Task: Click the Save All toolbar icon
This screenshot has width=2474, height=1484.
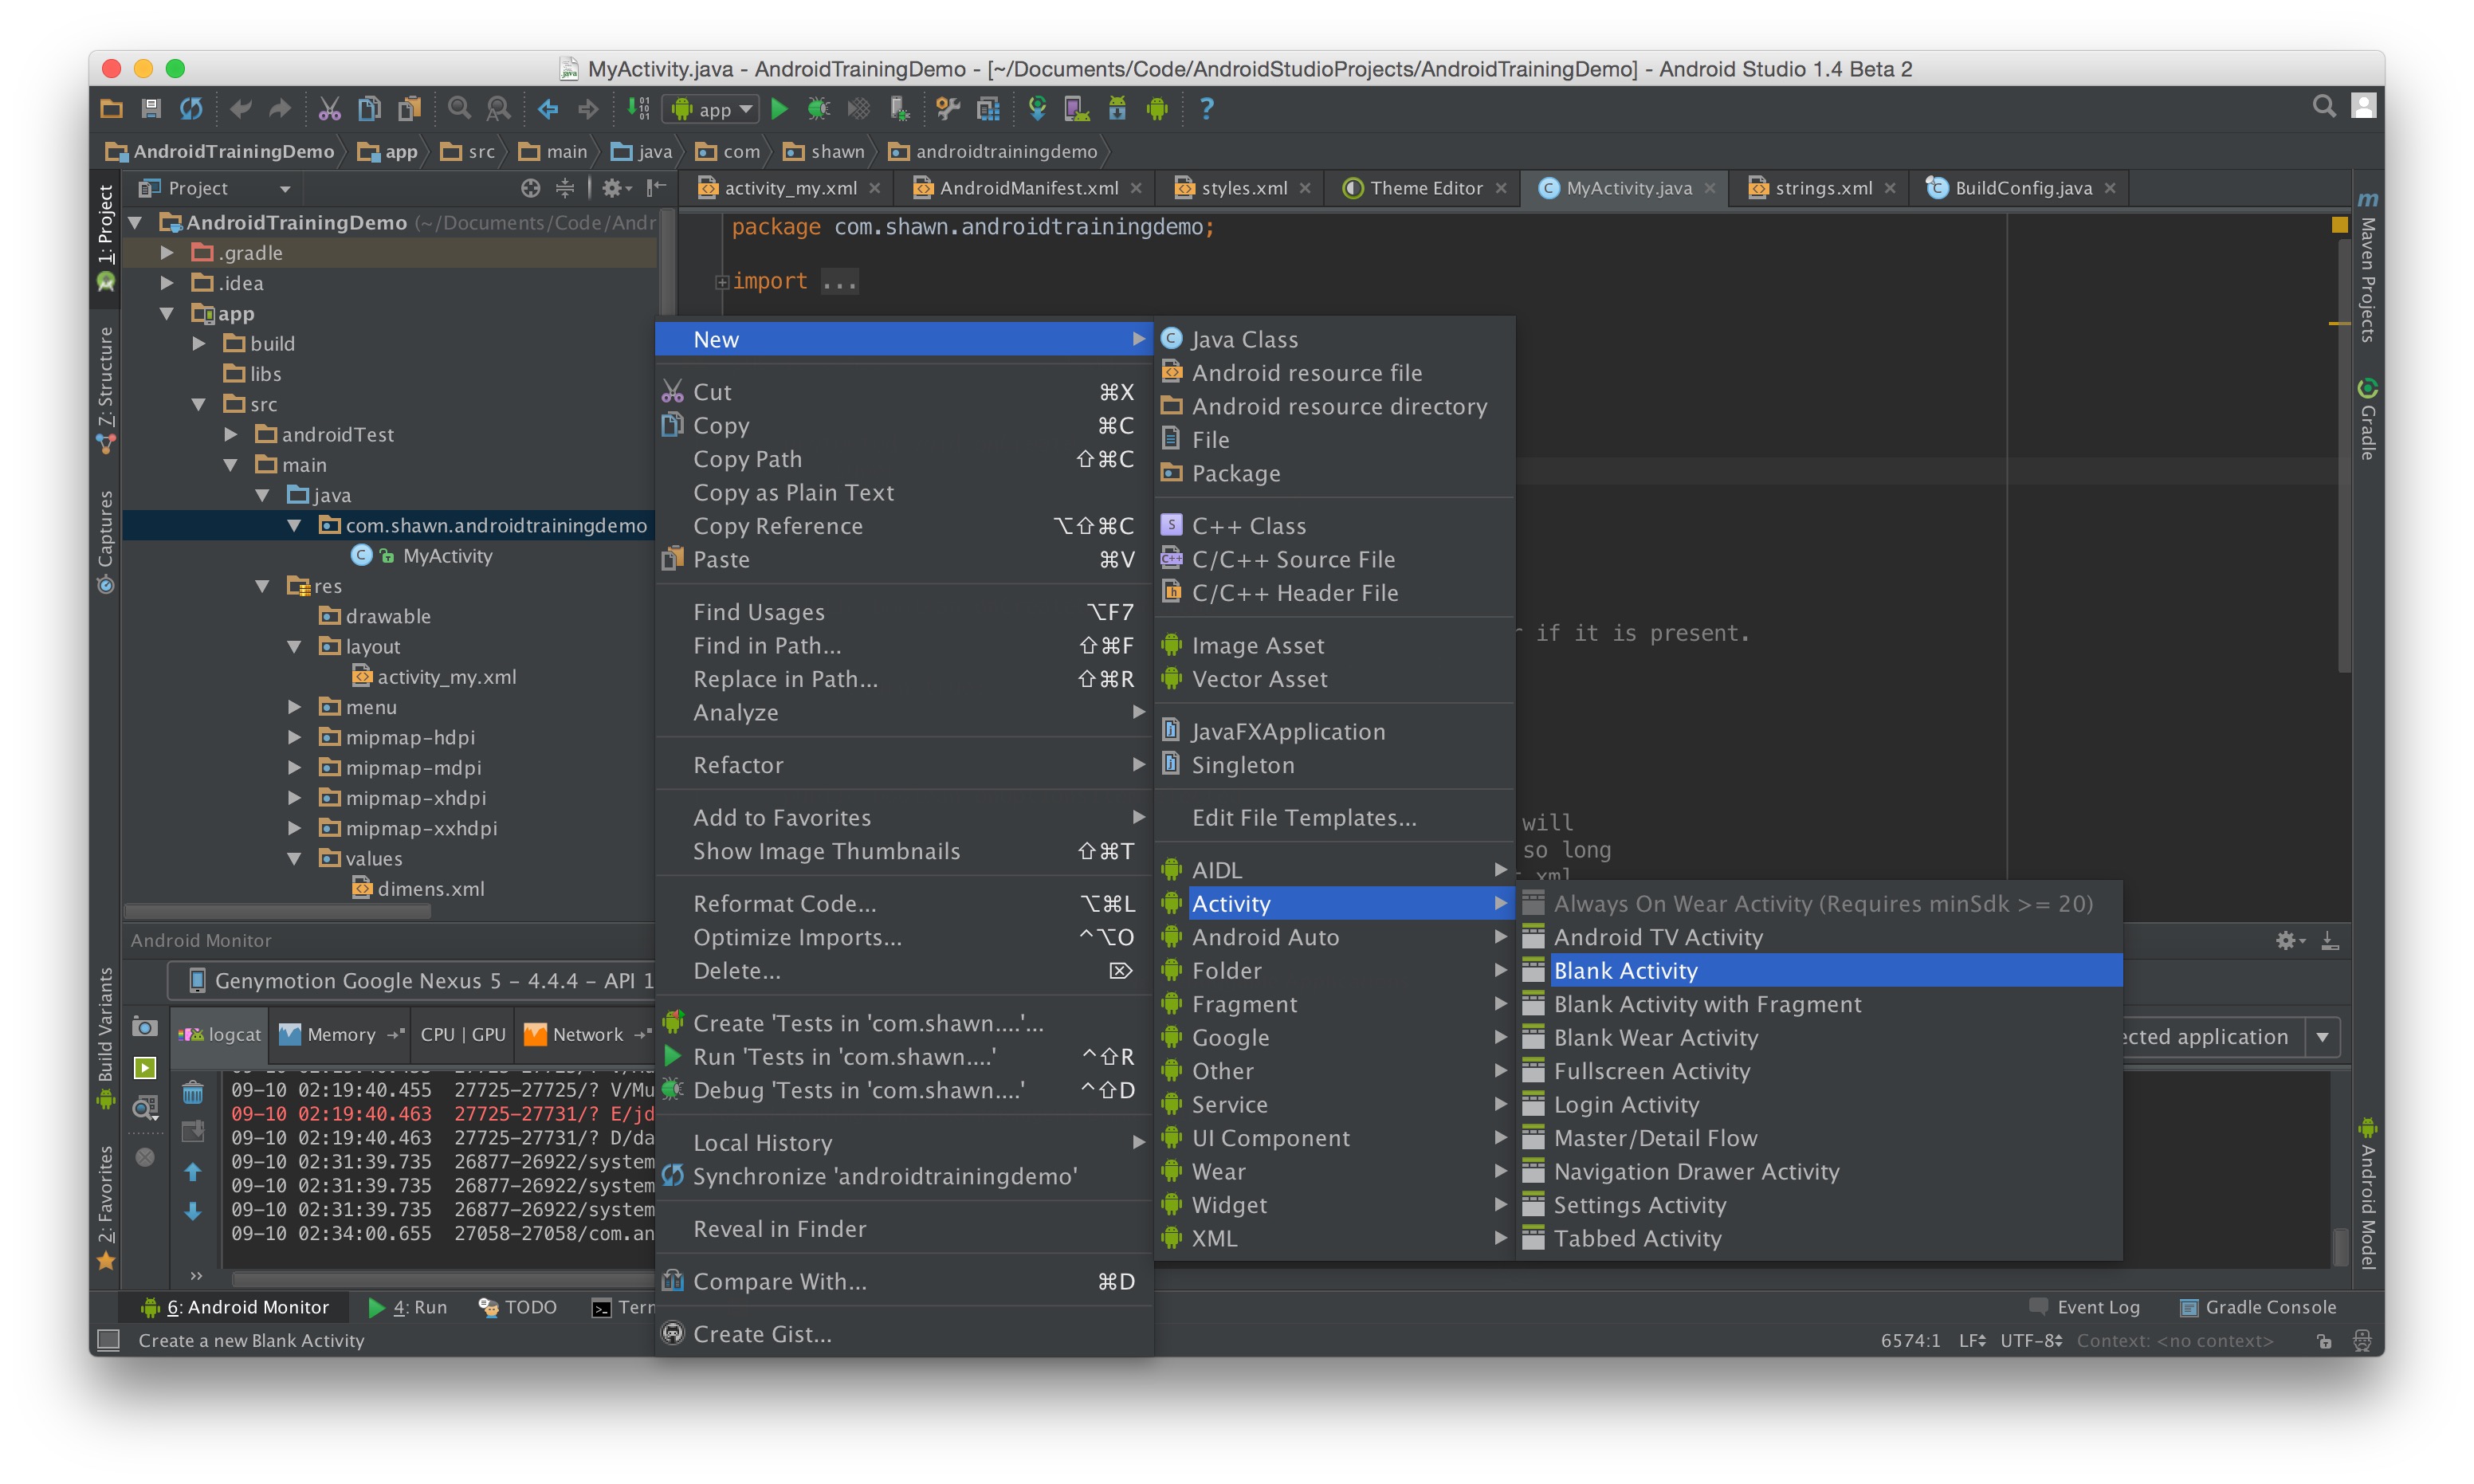Action: pos(151,108)
